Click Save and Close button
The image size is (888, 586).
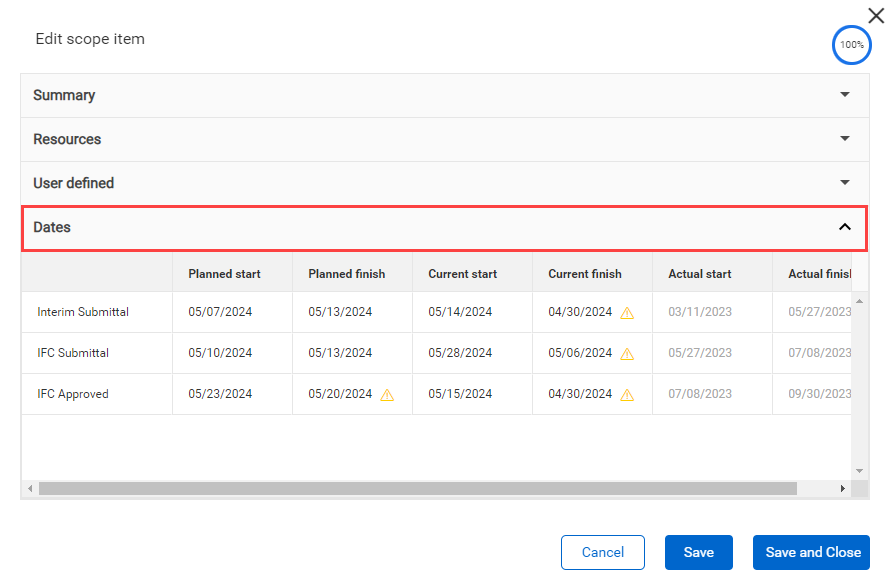click(x=811, y=552)
